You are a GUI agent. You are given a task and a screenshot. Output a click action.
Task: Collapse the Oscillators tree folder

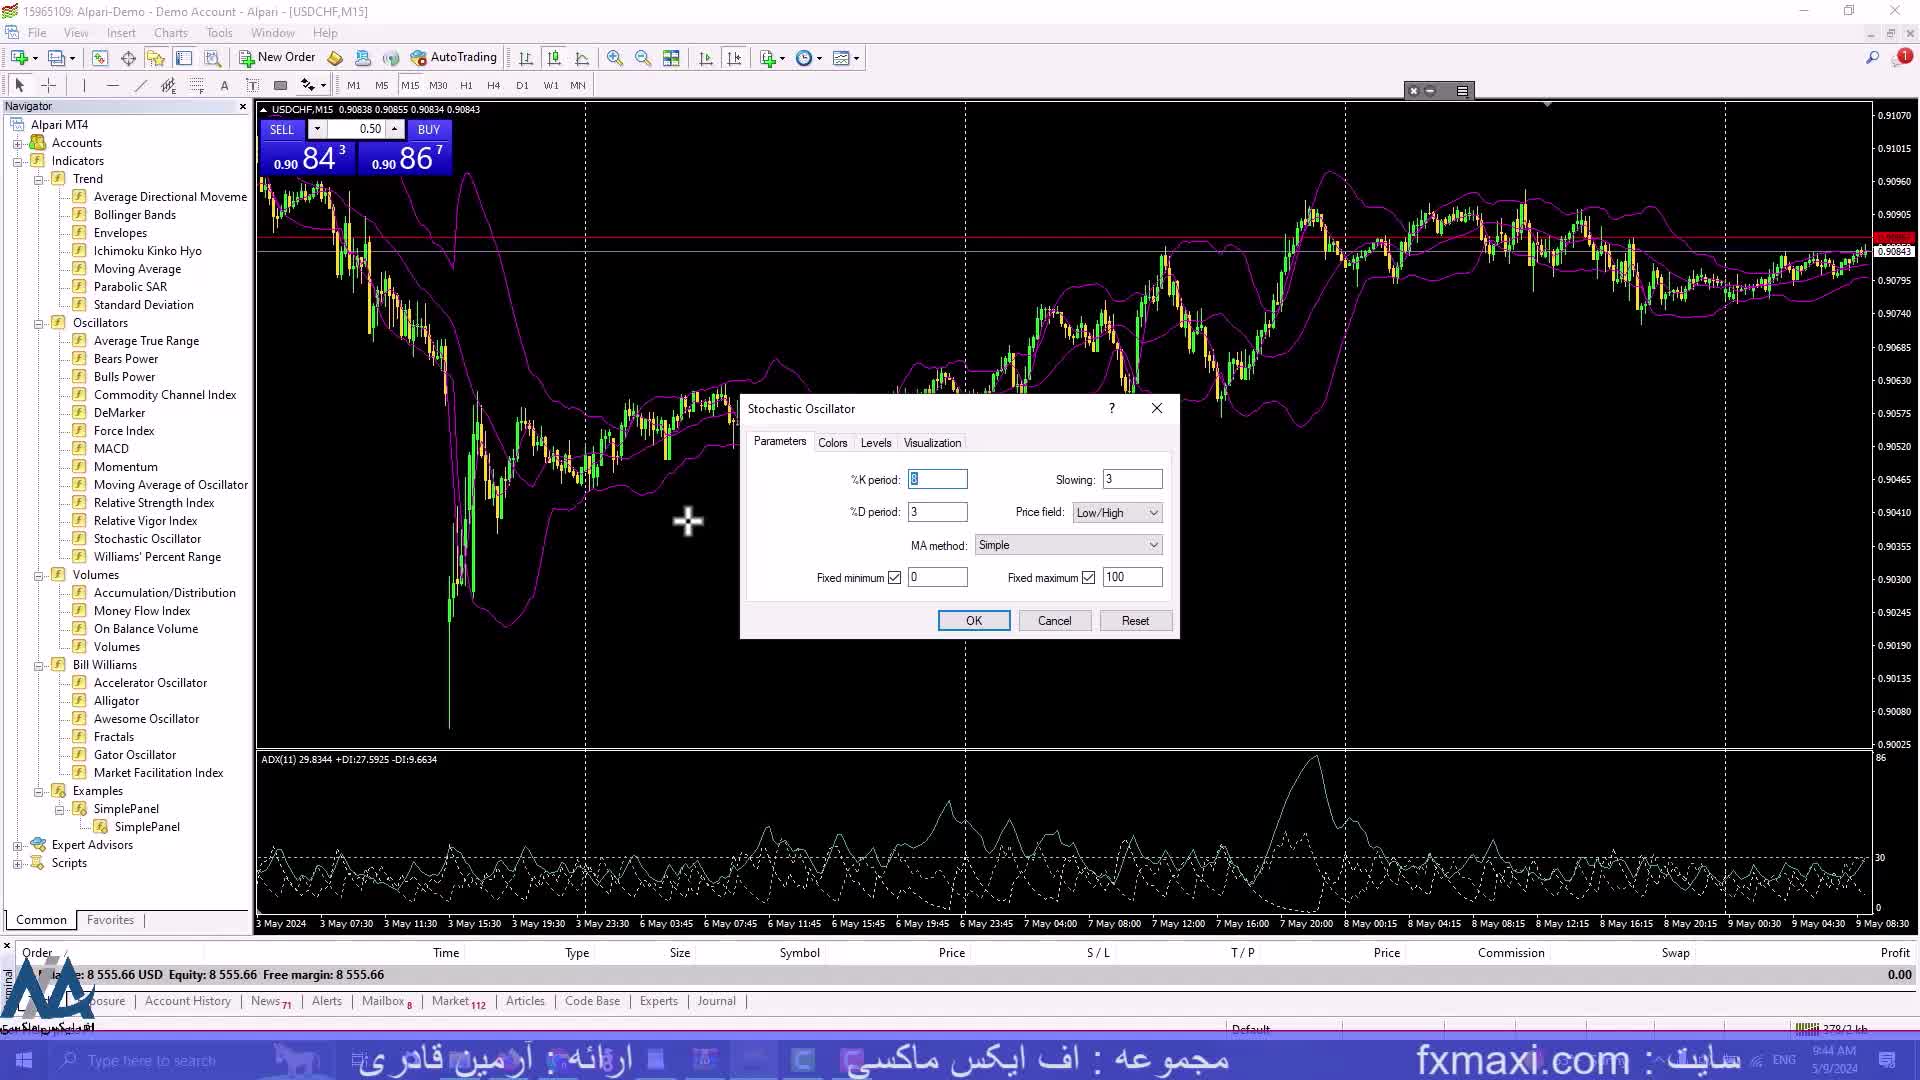pyautogui.click(x=39, y=323)
